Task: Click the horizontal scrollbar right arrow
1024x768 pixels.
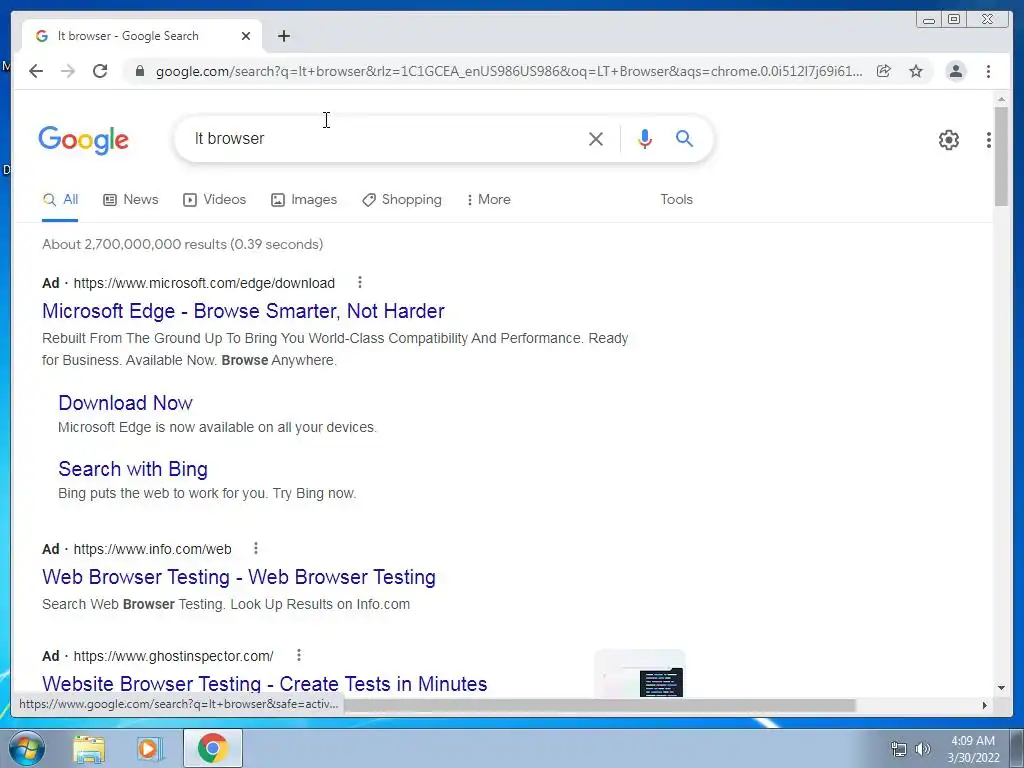Action: 984,705
